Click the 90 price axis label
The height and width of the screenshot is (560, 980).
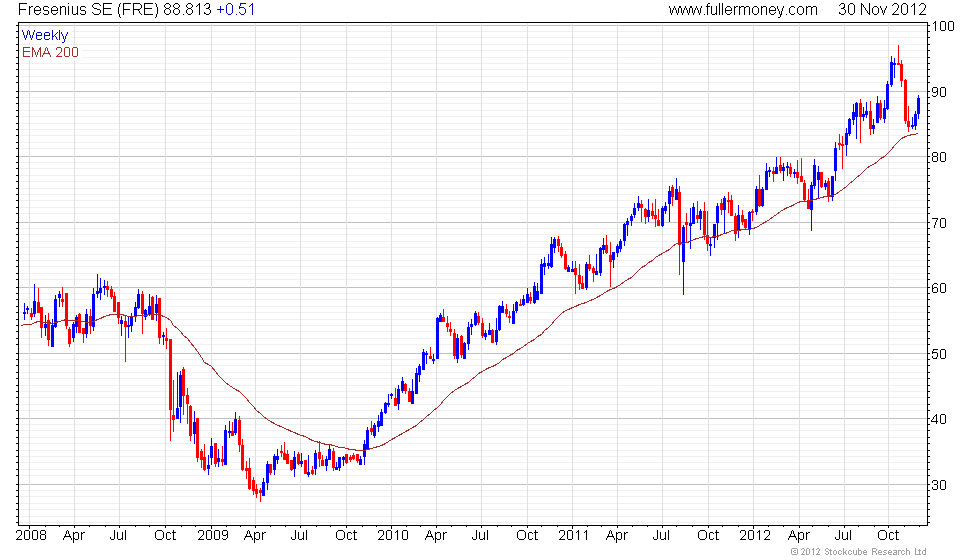coord(939,92)
